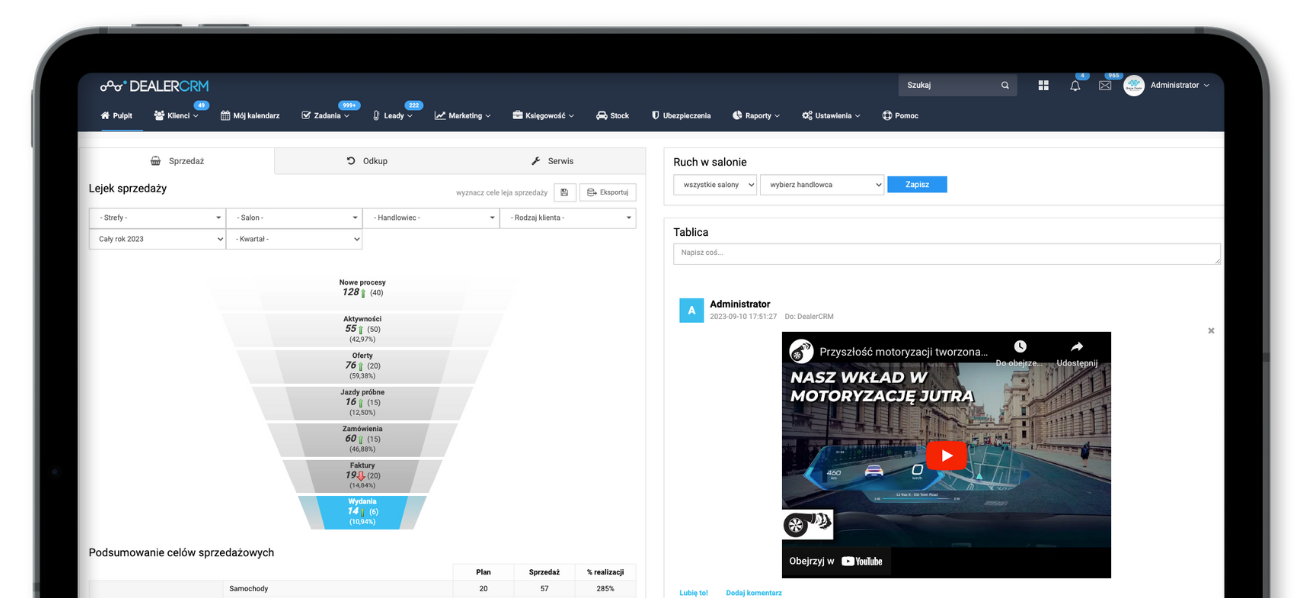
Task: Click the 'Lubię to!' link
Action: [693, 593]
